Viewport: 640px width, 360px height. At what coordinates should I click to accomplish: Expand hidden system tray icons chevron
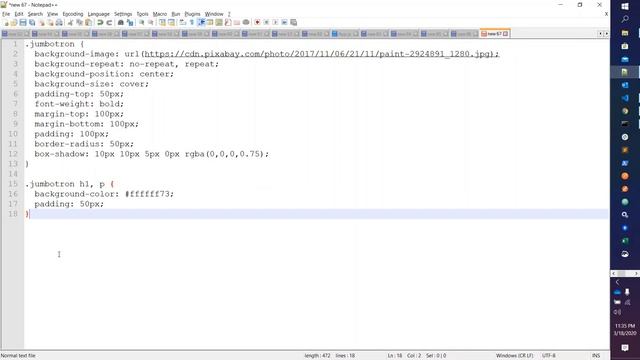[617, 282]
